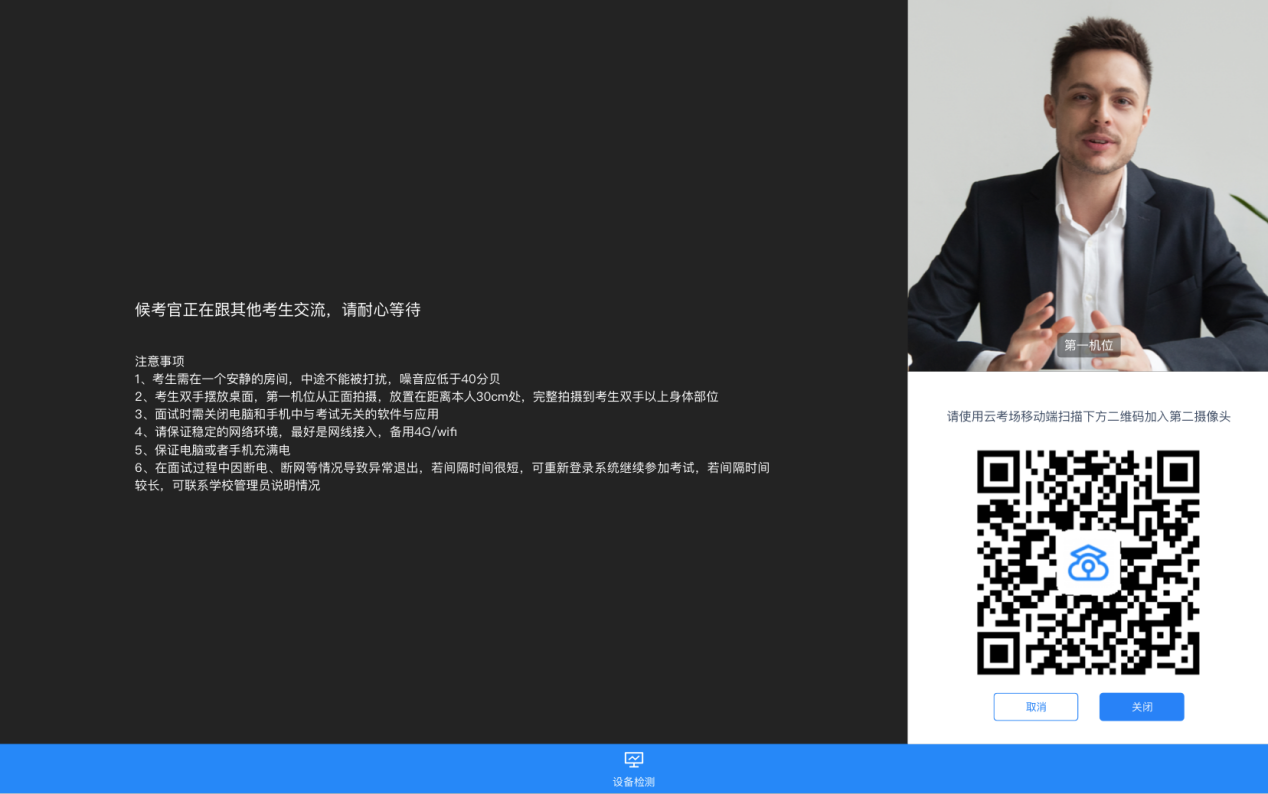Click the 第一机位 camera label
This screenshot has height=794, width=1268.
(x=1088, y=345)
